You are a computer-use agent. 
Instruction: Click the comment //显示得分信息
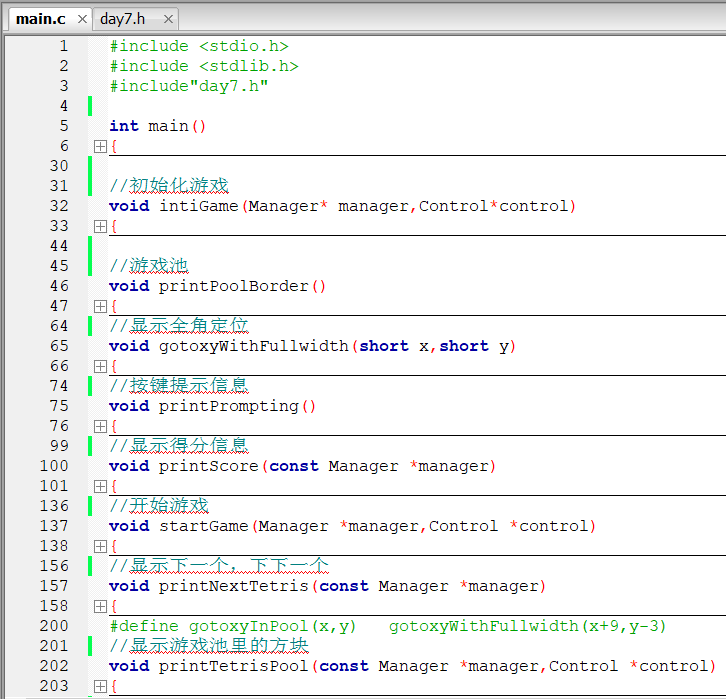point(179,445)
